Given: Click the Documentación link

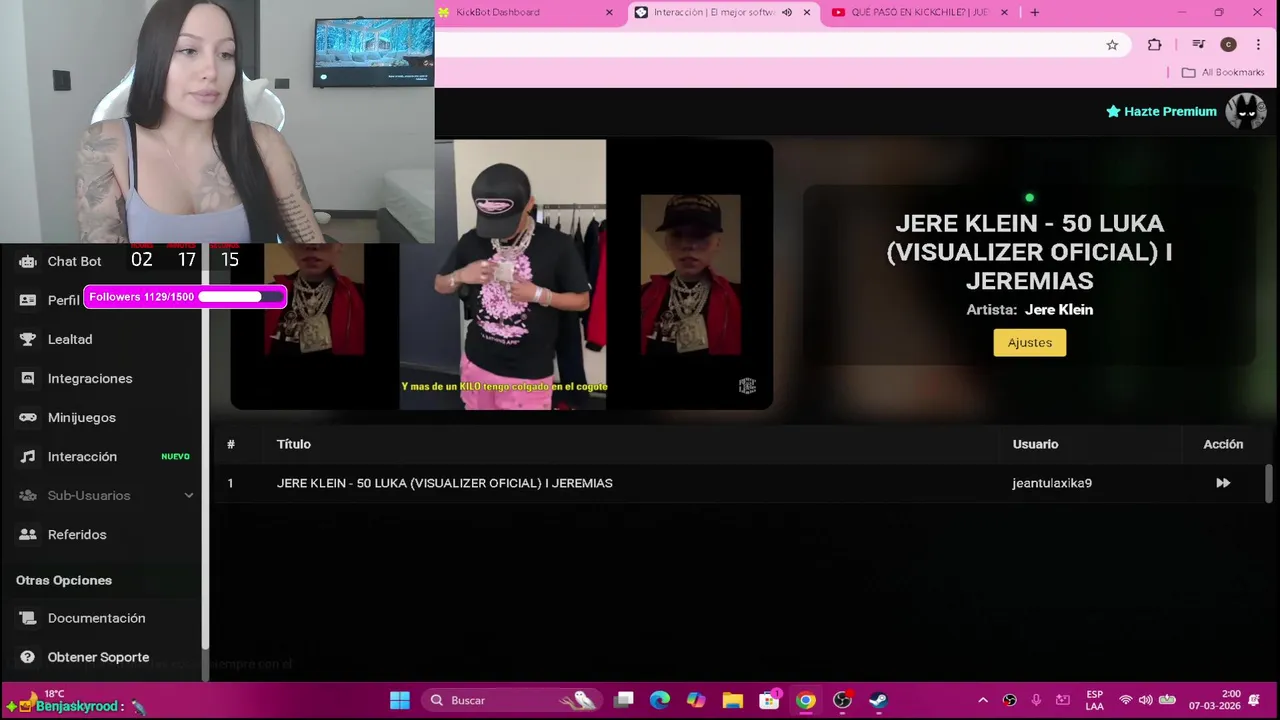Looking at the screenshot, I should (x=97, y=618).
